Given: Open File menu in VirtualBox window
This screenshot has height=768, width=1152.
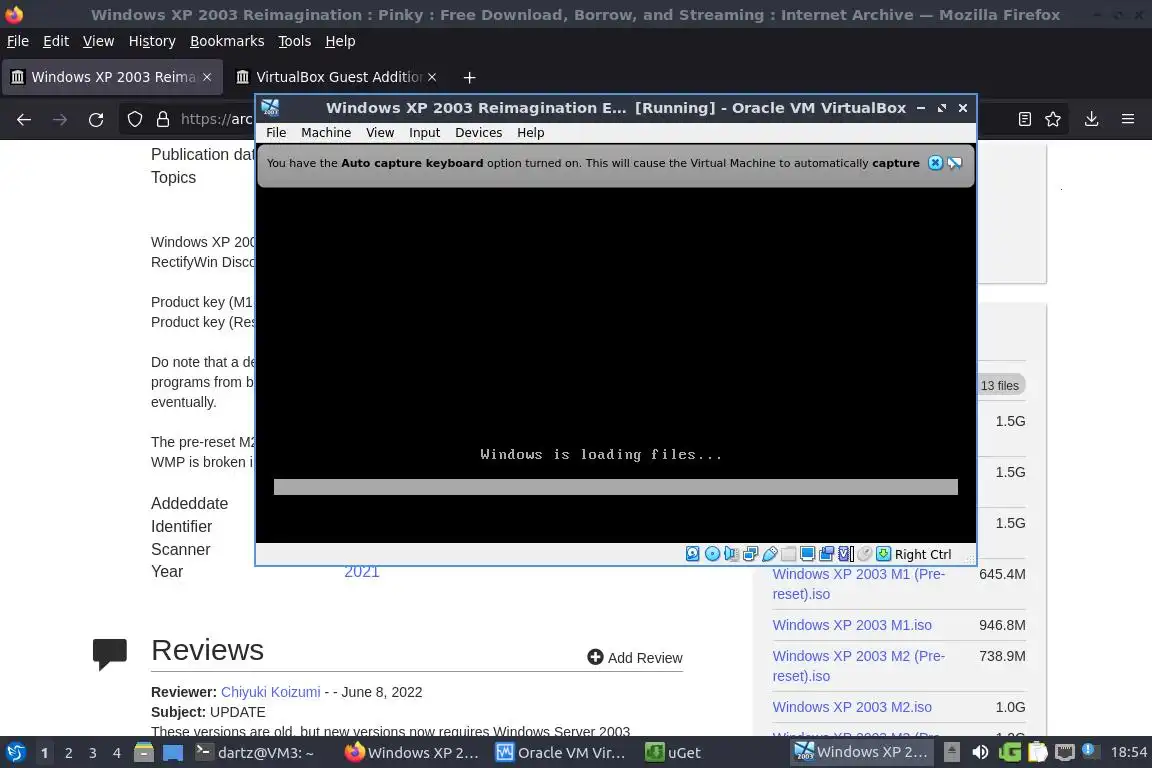Looking at the screenshot, I should [x=276, y=132].
